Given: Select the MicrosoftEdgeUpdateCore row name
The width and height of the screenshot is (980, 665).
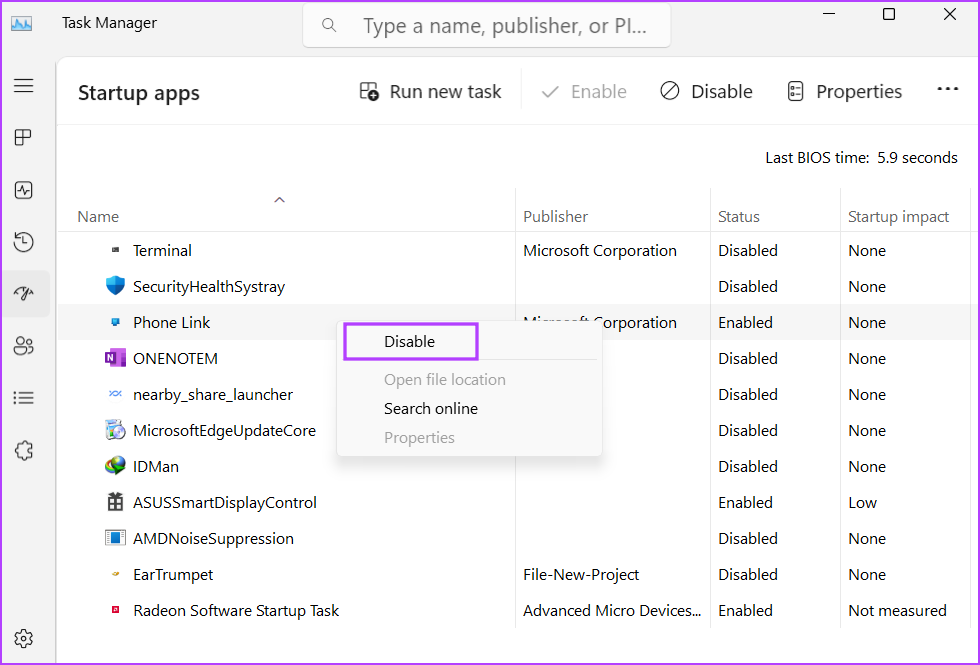Looking at the screenshot, I should coord(224,431).
